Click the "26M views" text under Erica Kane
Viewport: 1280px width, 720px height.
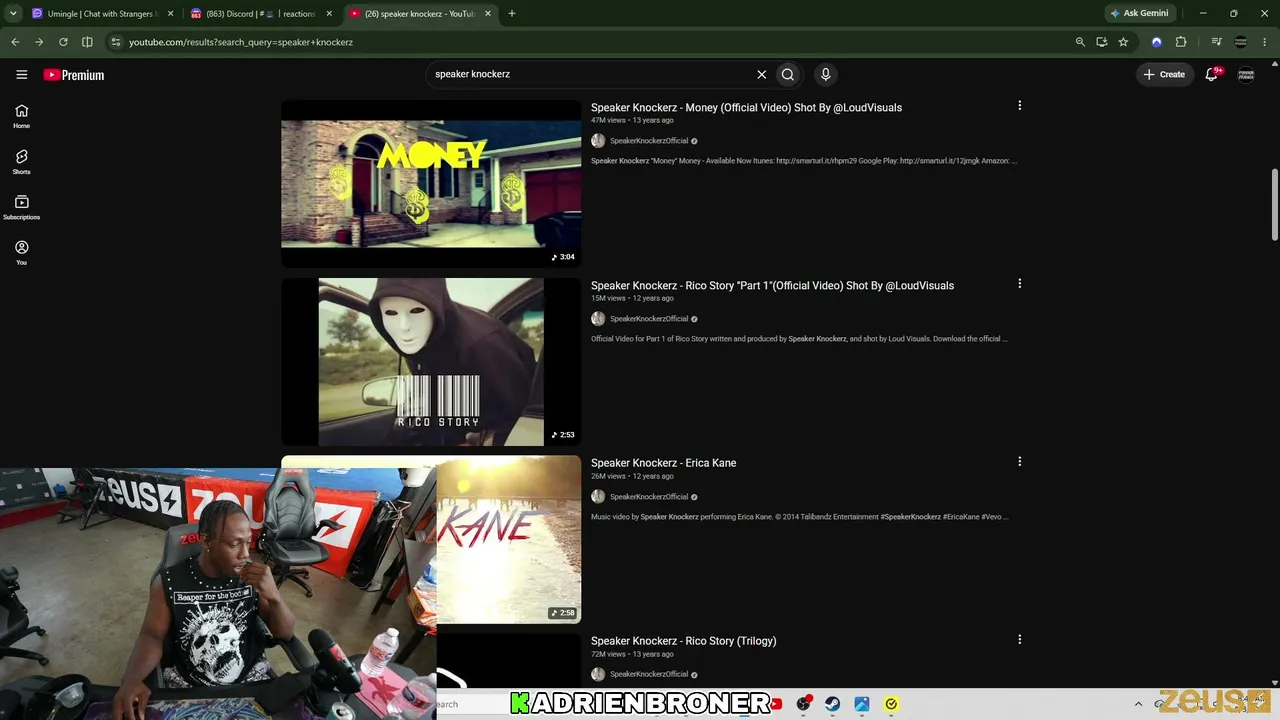[x=608, y=476]
